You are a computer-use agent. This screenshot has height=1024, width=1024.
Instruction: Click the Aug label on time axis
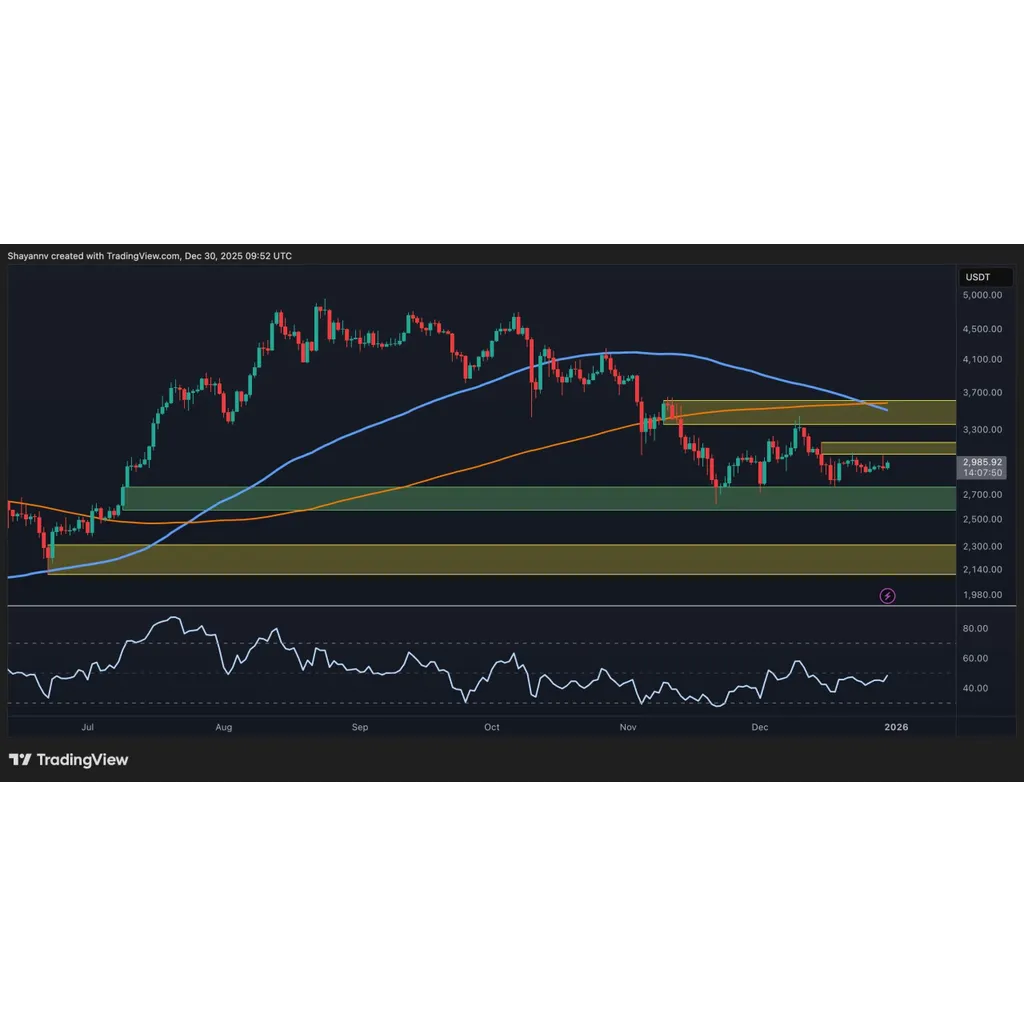(x=223, y=727)
